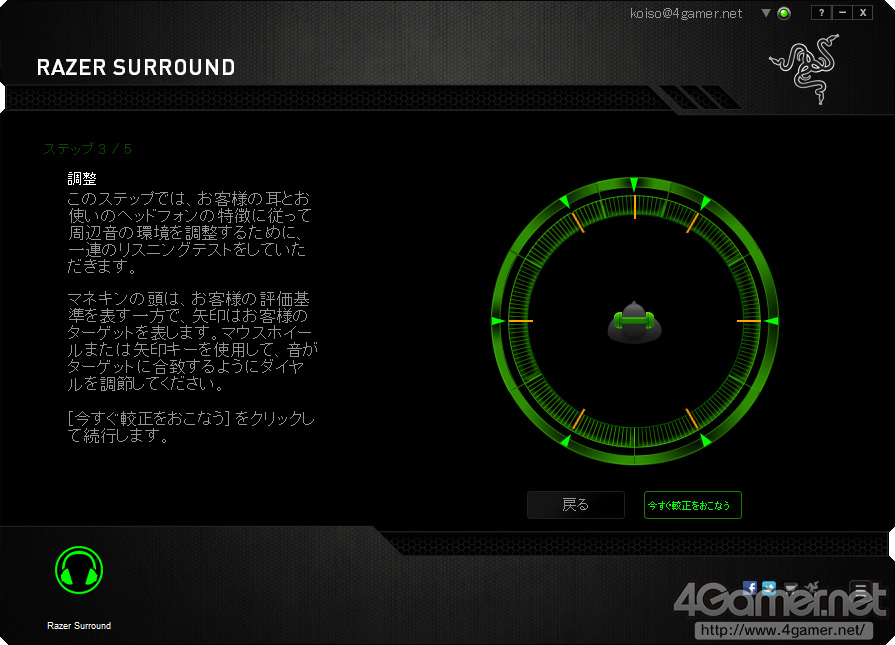Click the front center target arrow on dial
895x645 pixels.
pos(634,184)
